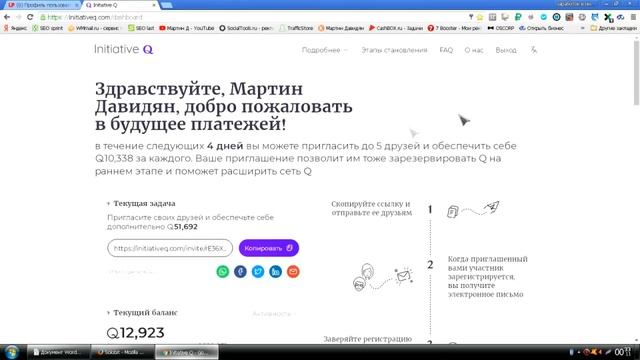The height and width of the screenshot is (360, 640).
Task: Switch to Mozilla Firefox taskbar item
Action: tap(123, 352)
